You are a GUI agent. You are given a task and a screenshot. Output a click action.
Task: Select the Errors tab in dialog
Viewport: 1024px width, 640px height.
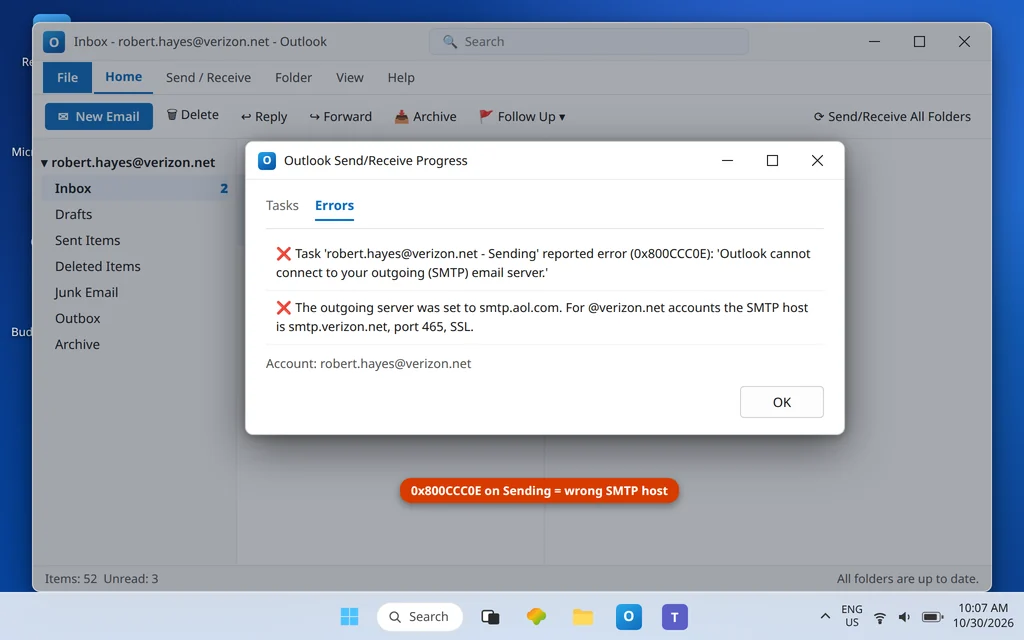pos(334,205)
